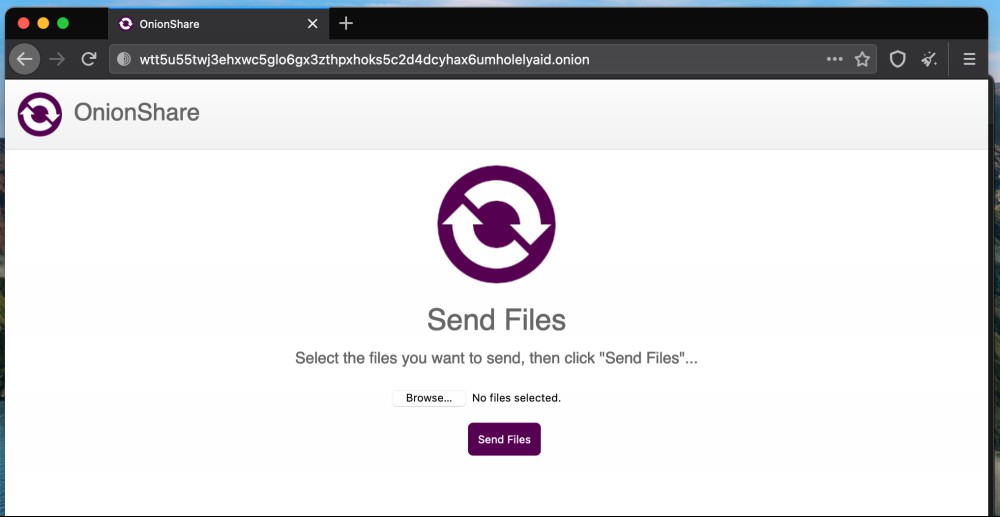Click the yellow minimize window button
This screenshot has width=1000, height=517.
(x=43, y=24)
